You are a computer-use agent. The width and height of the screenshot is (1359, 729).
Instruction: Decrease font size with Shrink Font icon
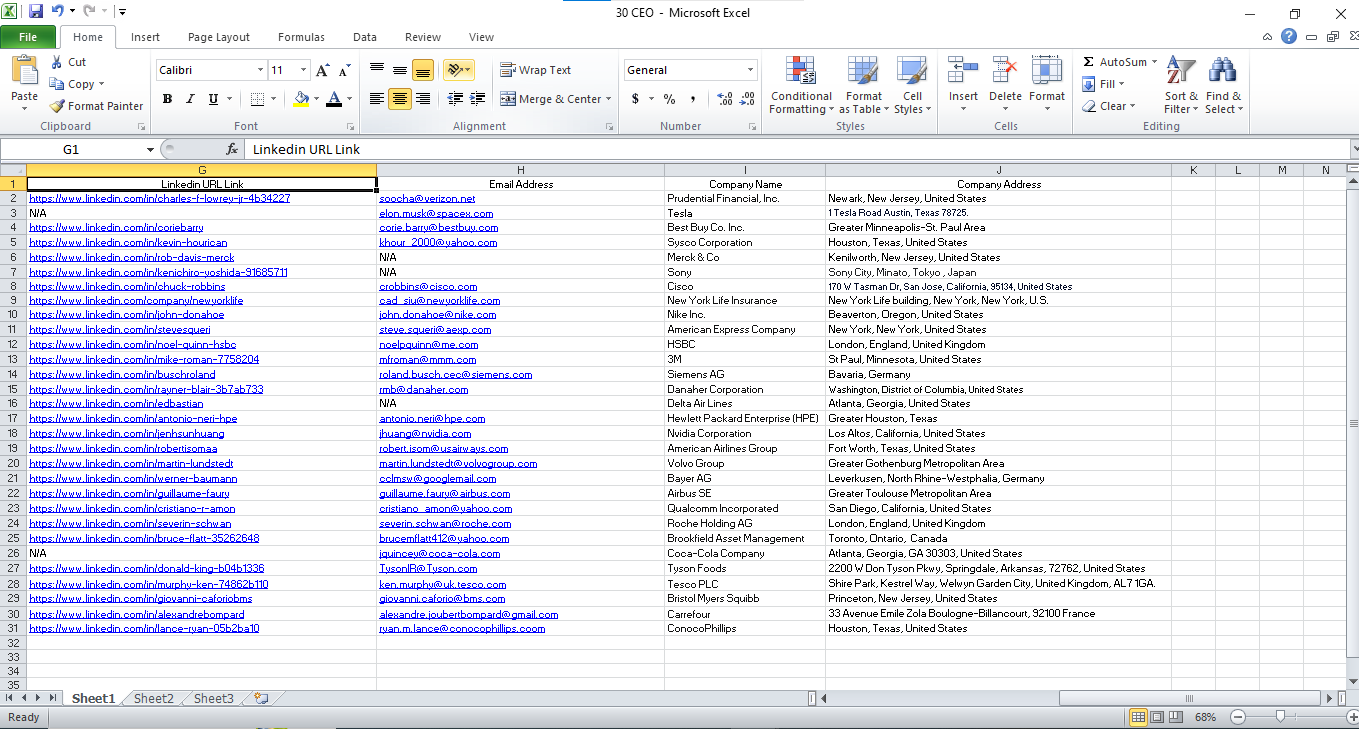point(345,70)
